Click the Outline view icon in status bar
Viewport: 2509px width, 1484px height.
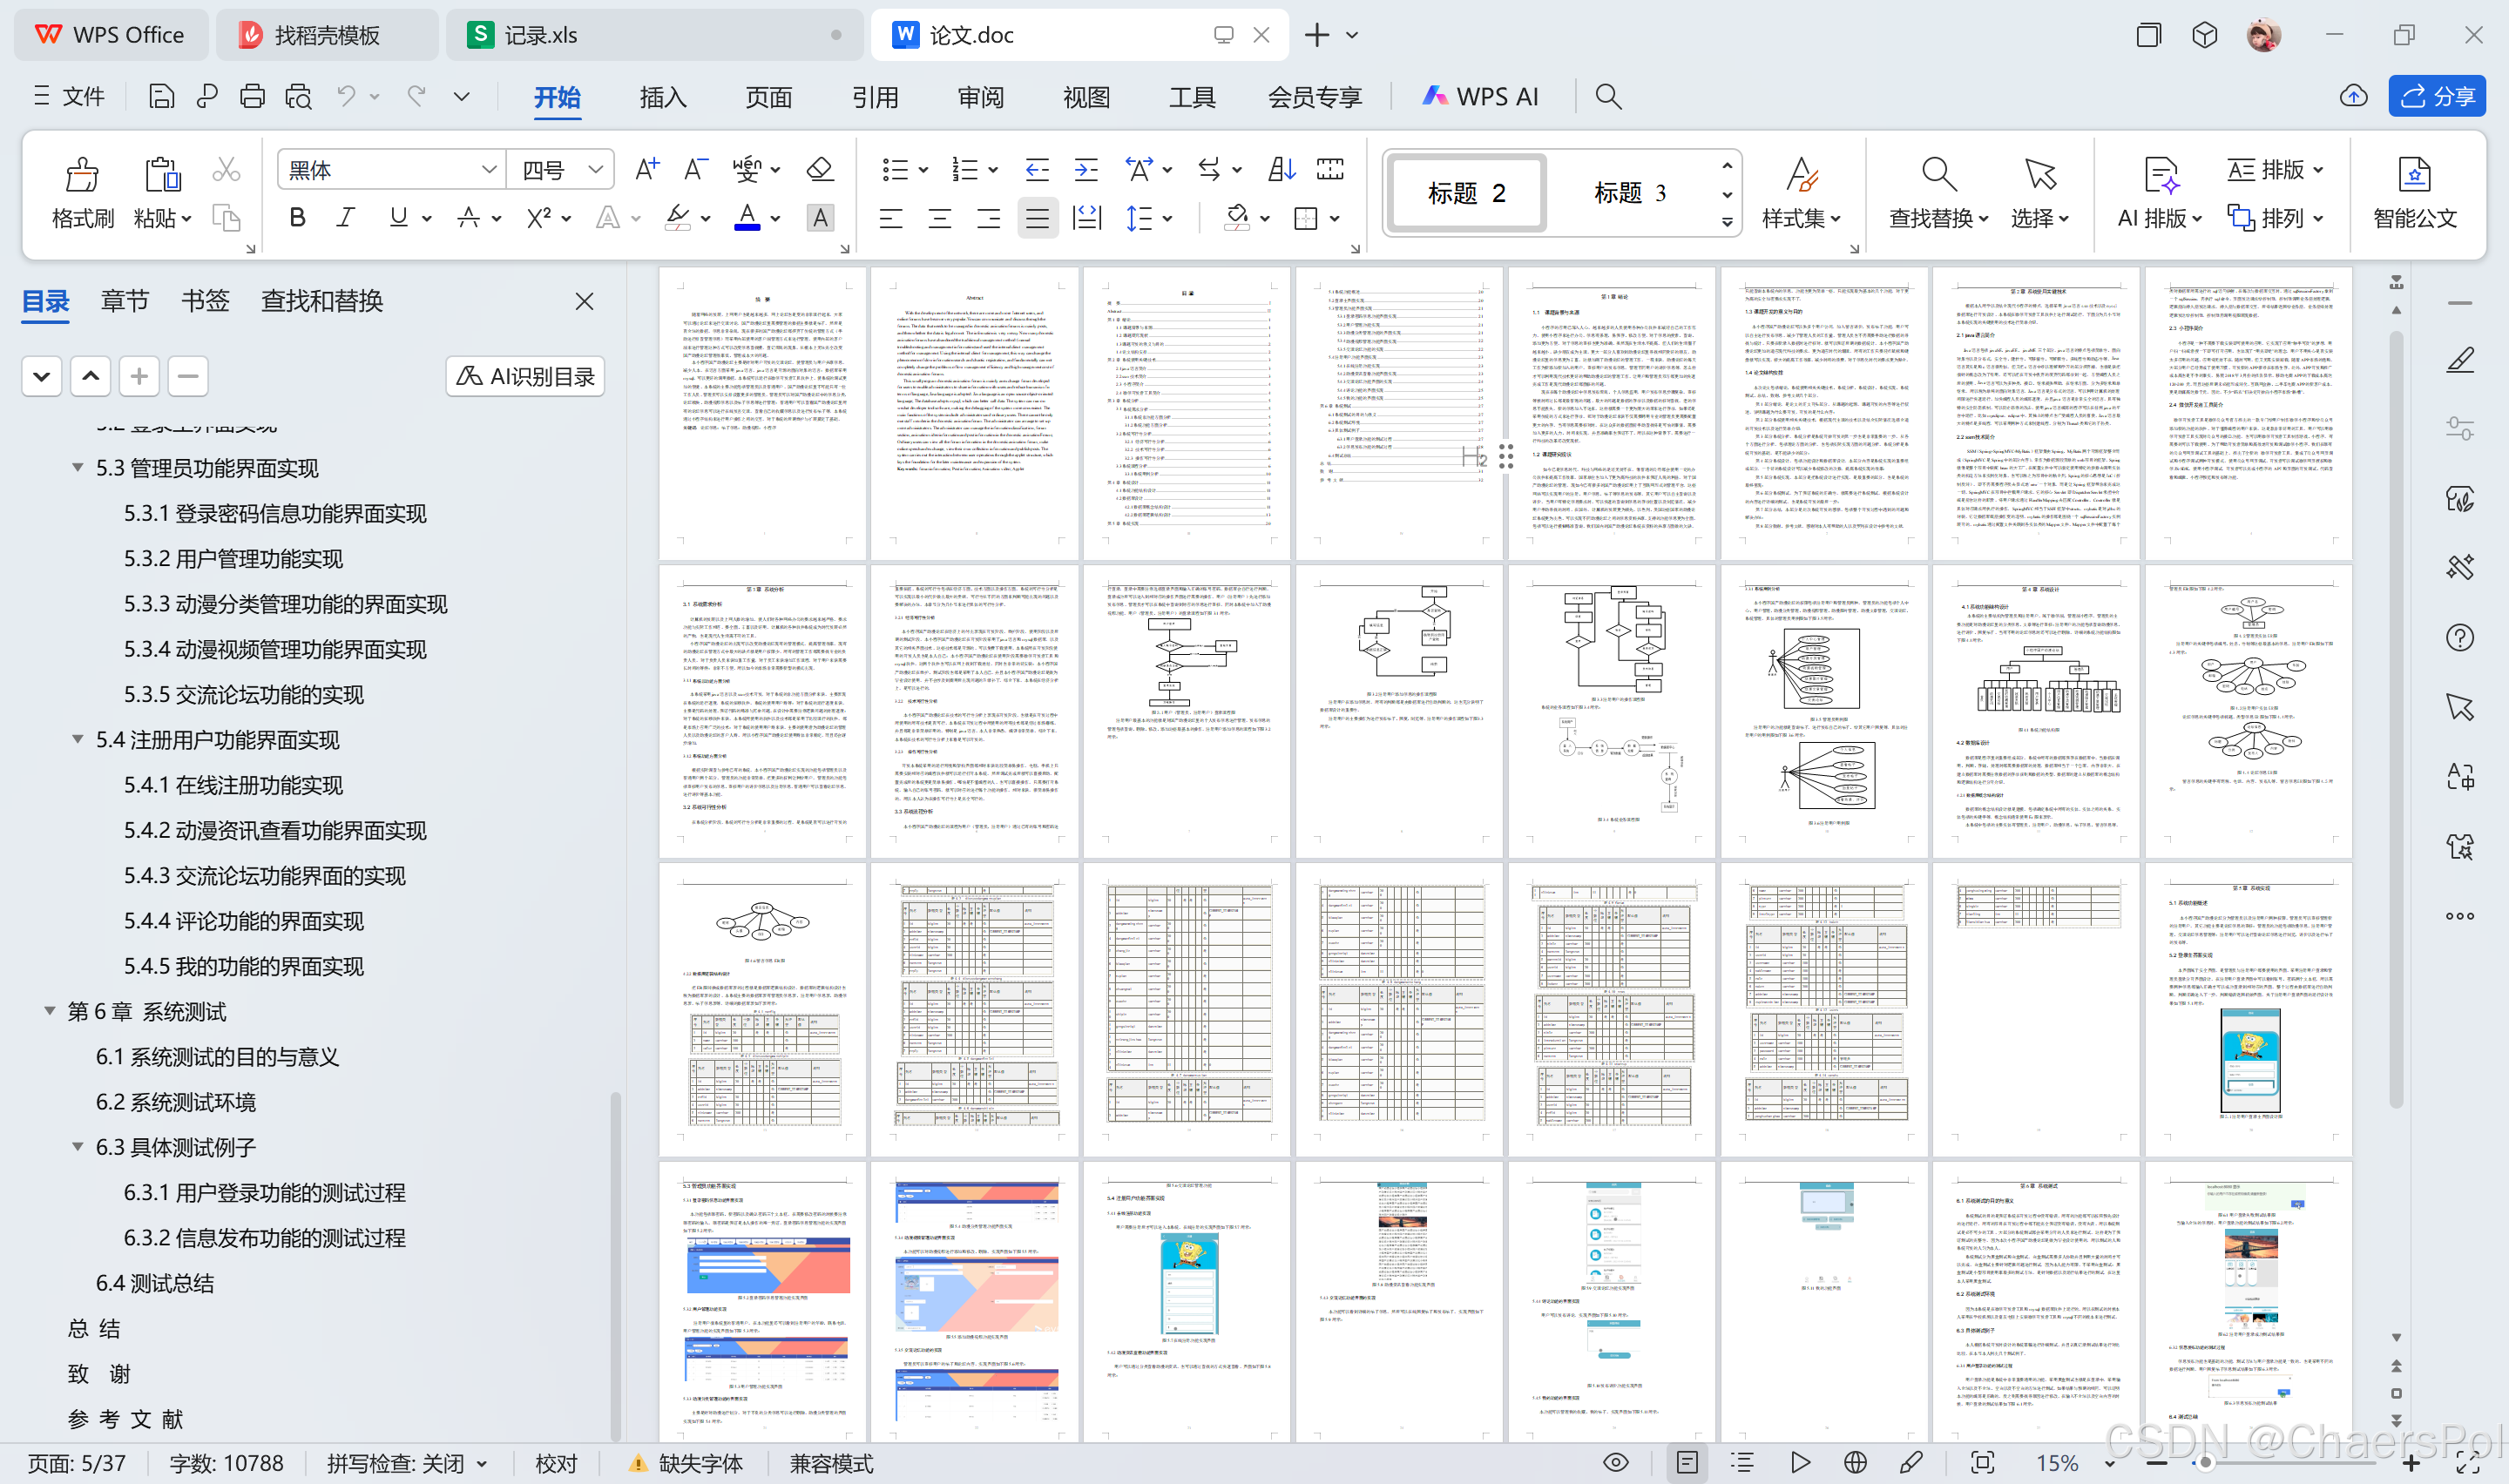click(x=1743, y=1462)
